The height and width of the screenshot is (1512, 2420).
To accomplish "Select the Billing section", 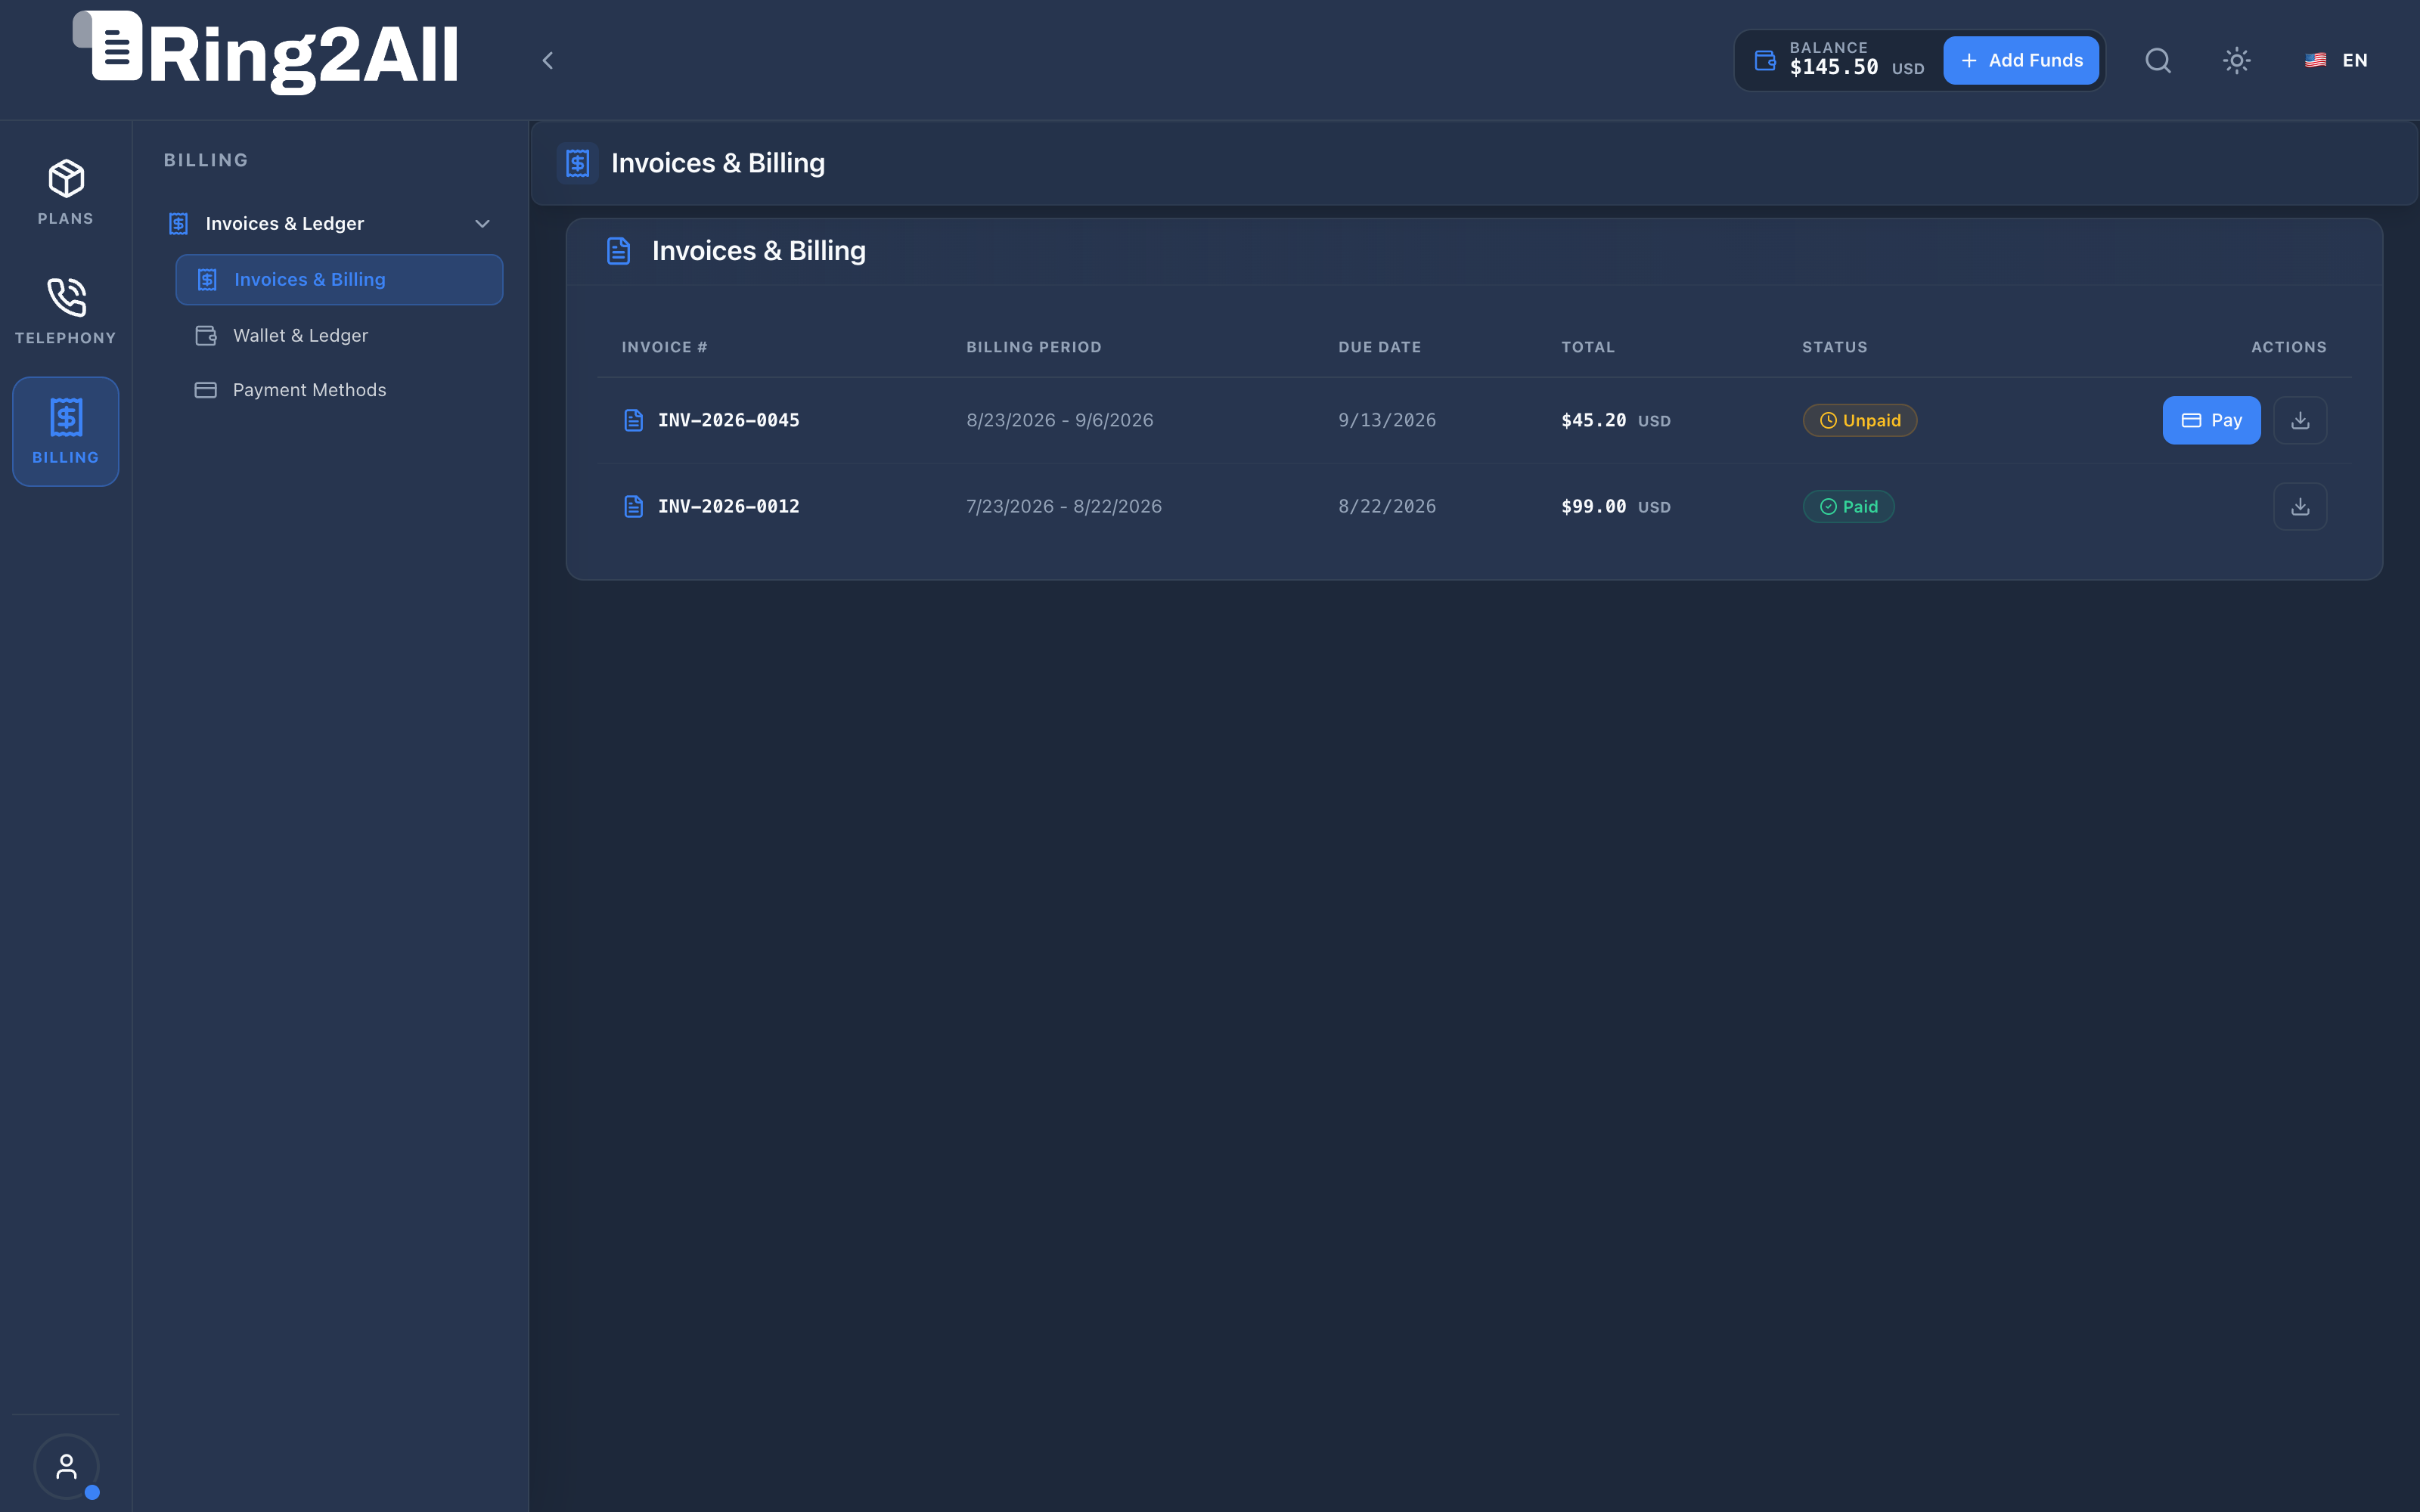I will [66, 431].
